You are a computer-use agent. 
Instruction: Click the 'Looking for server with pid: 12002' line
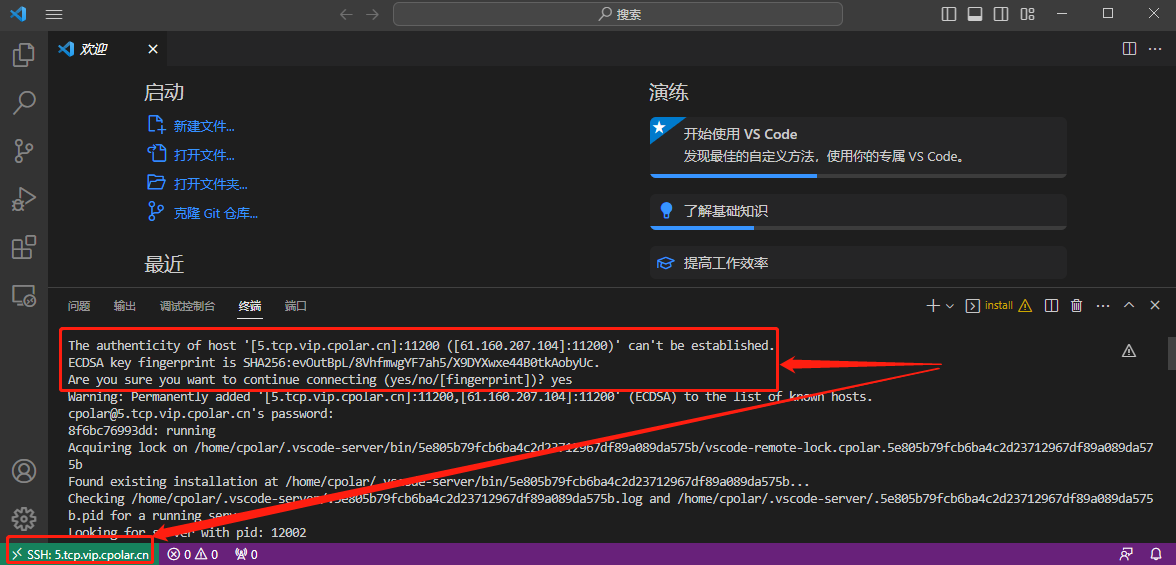(187, 532)
